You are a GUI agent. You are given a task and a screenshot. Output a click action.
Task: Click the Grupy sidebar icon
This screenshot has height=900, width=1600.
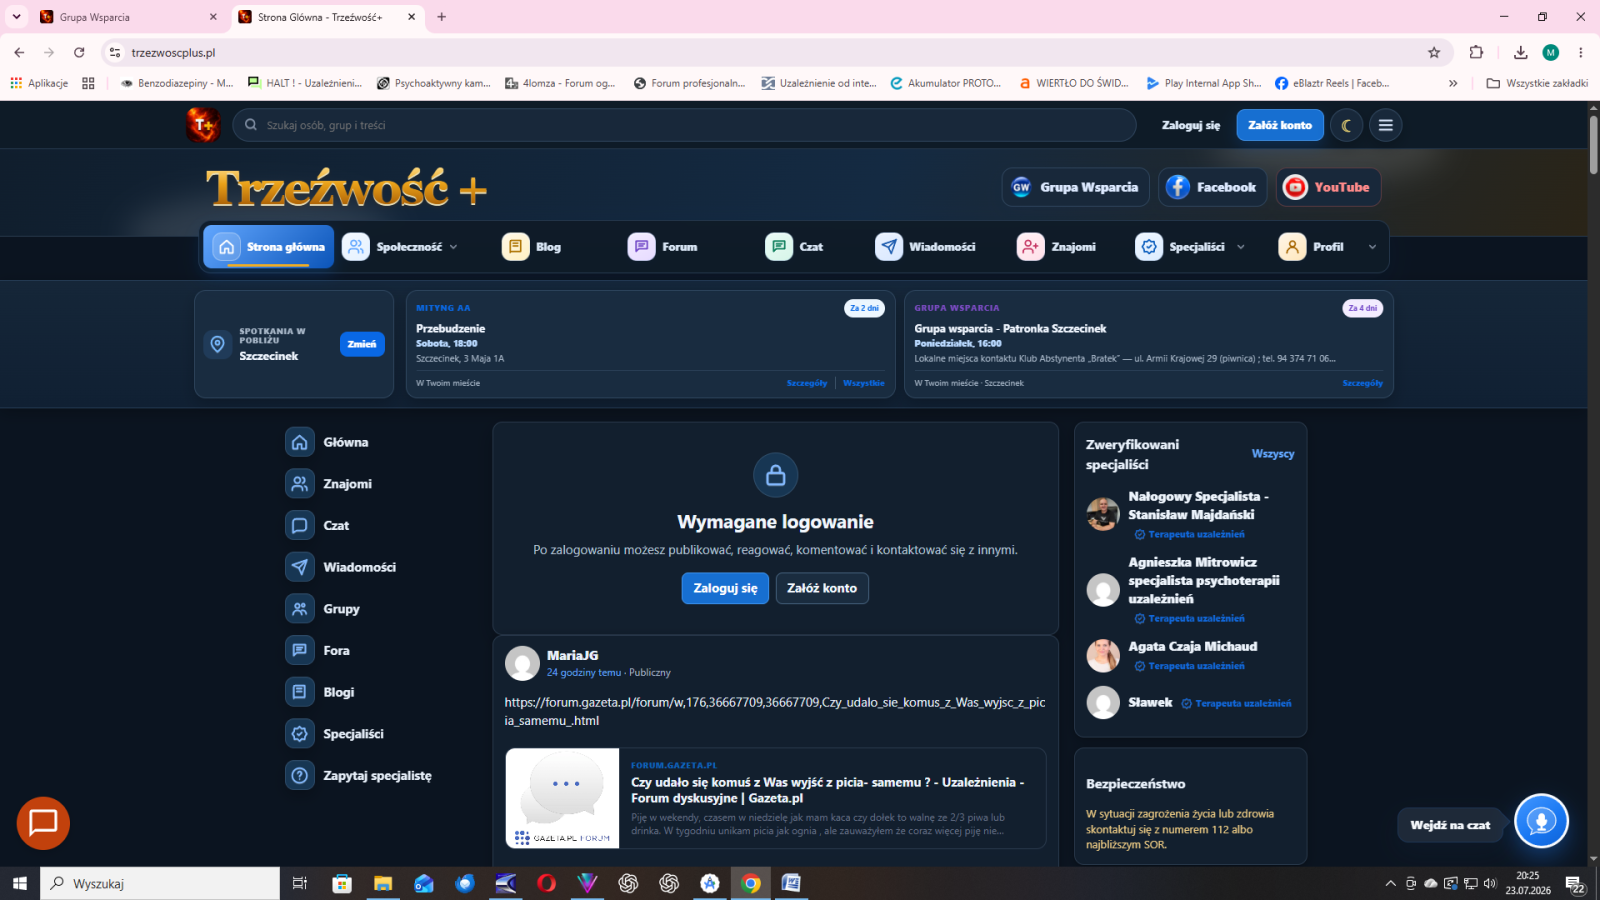(x=300, y=609)
